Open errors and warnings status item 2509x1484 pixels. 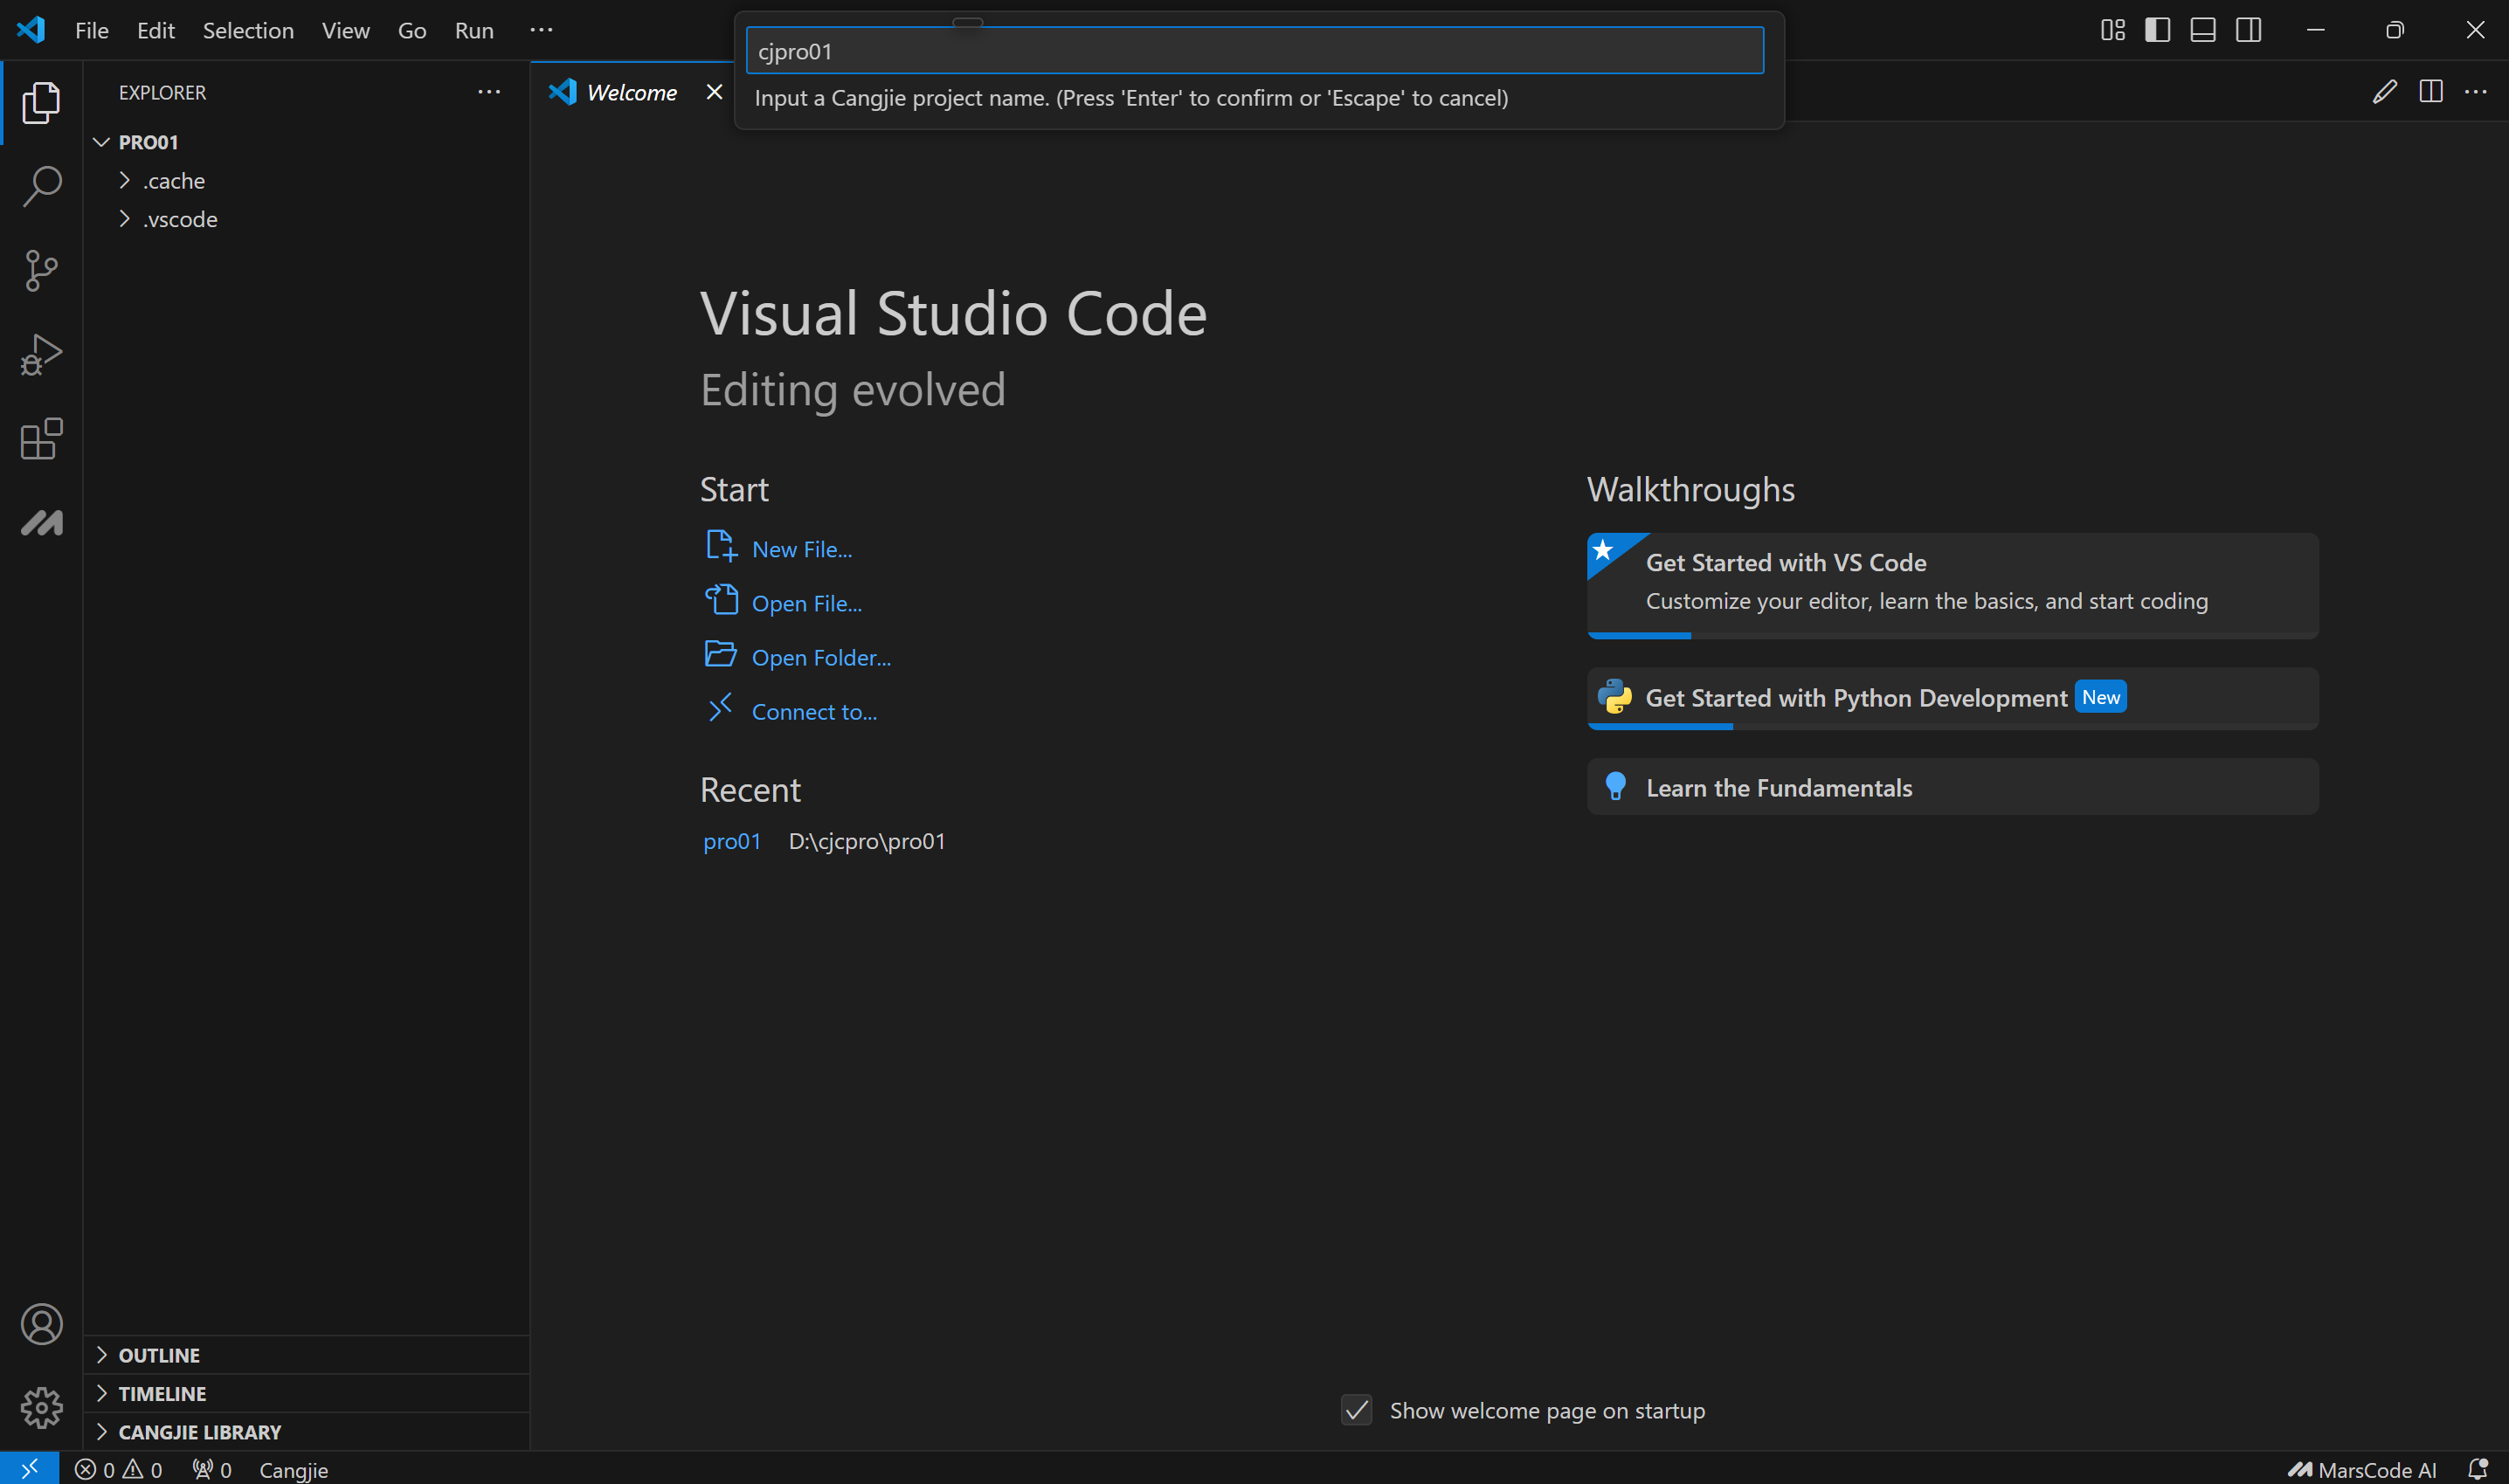[x=118, y=1469]
